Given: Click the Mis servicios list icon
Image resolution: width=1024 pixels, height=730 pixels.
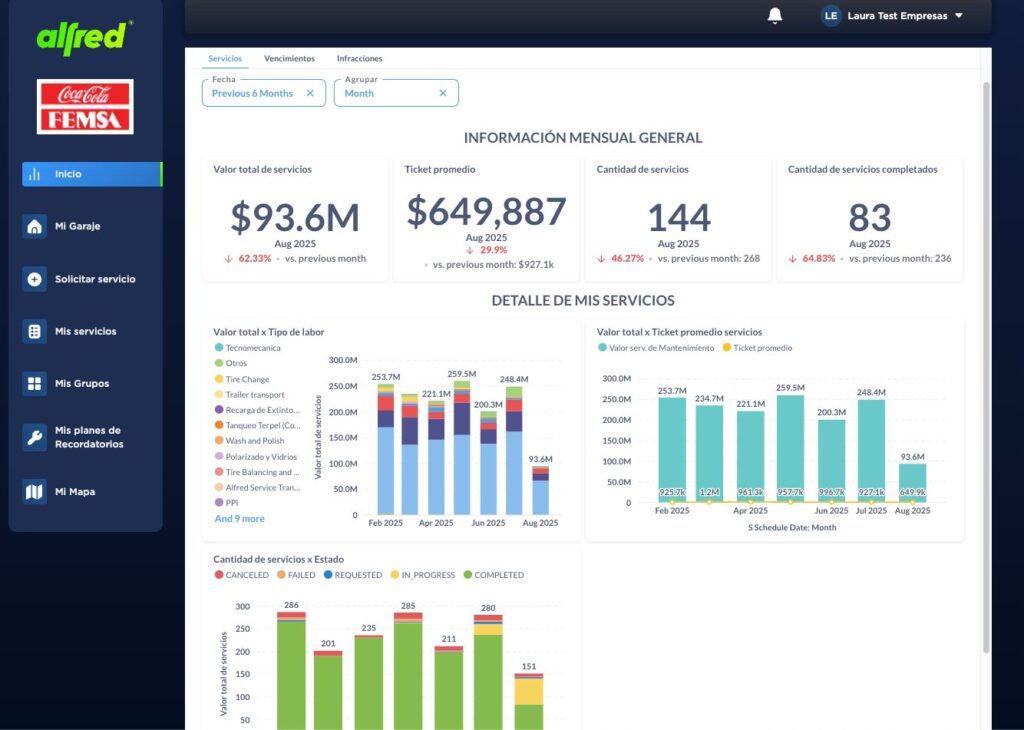Looking at the screenshot, I should (35, 332).
